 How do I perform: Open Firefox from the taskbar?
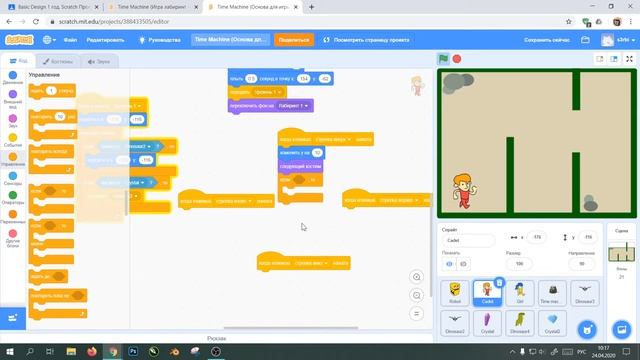tap(92, 351)
